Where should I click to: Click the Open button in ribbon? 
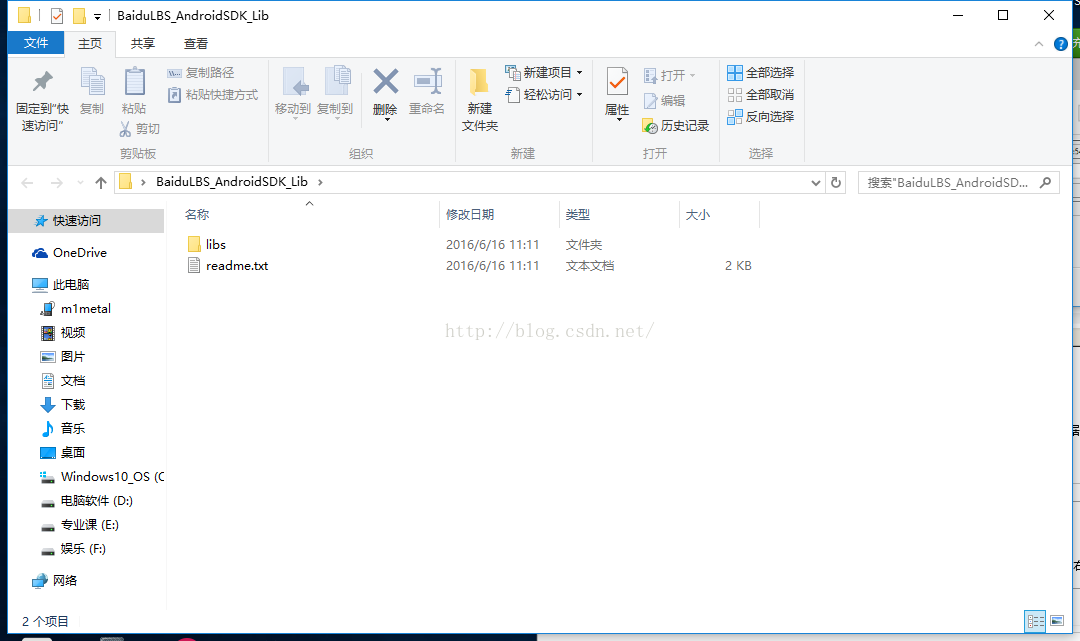pos(669,75)
